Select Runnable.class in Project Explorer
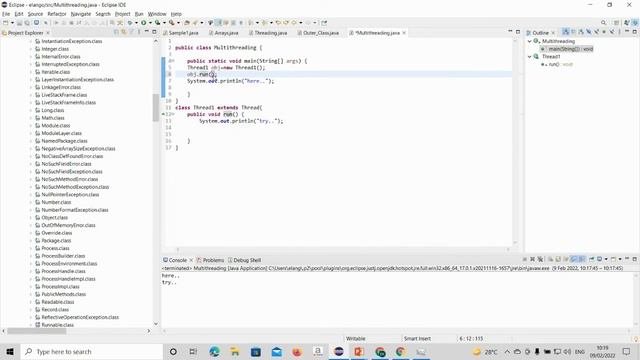 click(58, 325)
